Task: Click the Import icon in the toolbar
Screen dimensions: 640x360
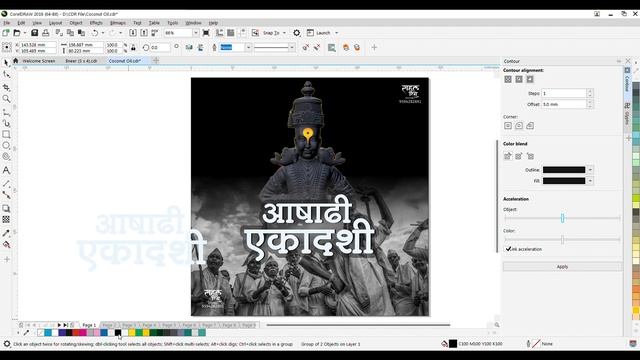Action: click(x=133, y=33)
